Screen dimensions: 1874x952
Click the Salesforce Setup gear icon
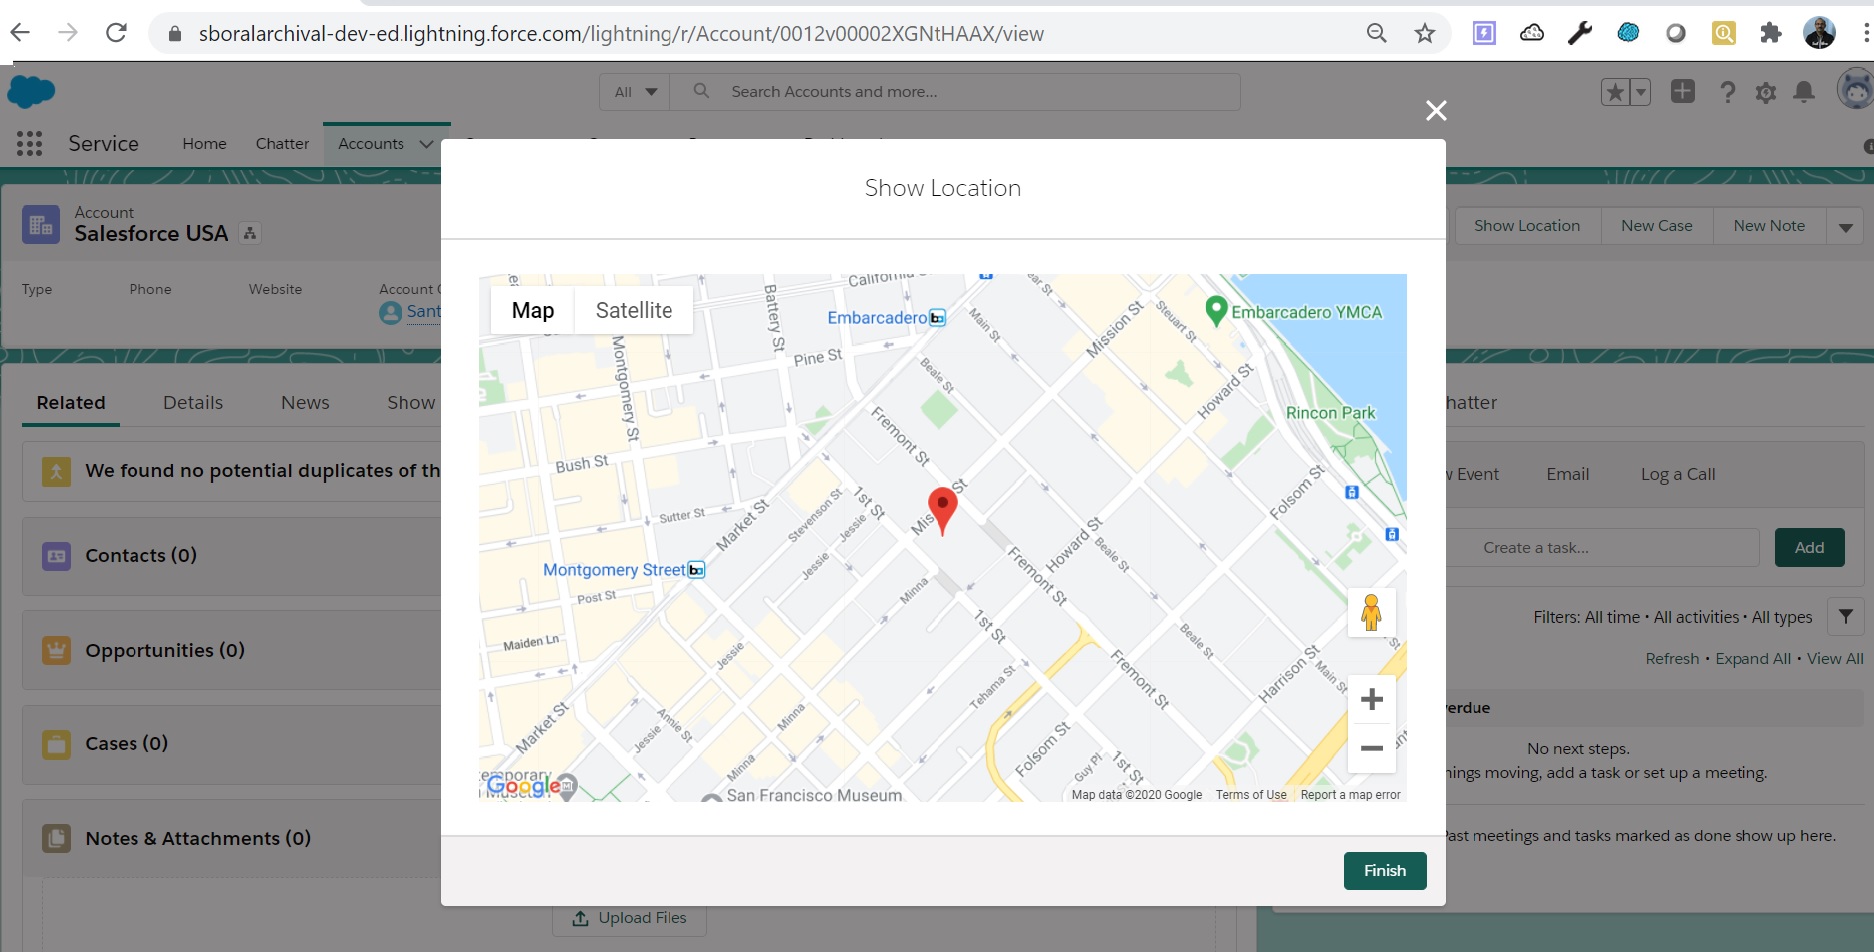tap(1765, 91)
